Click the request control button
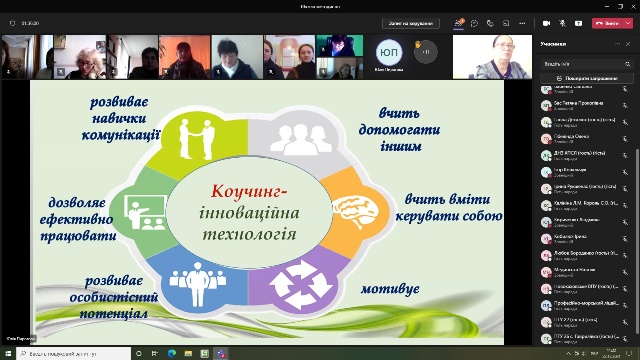The image size is (640, 360). click(x=411, y=23)
